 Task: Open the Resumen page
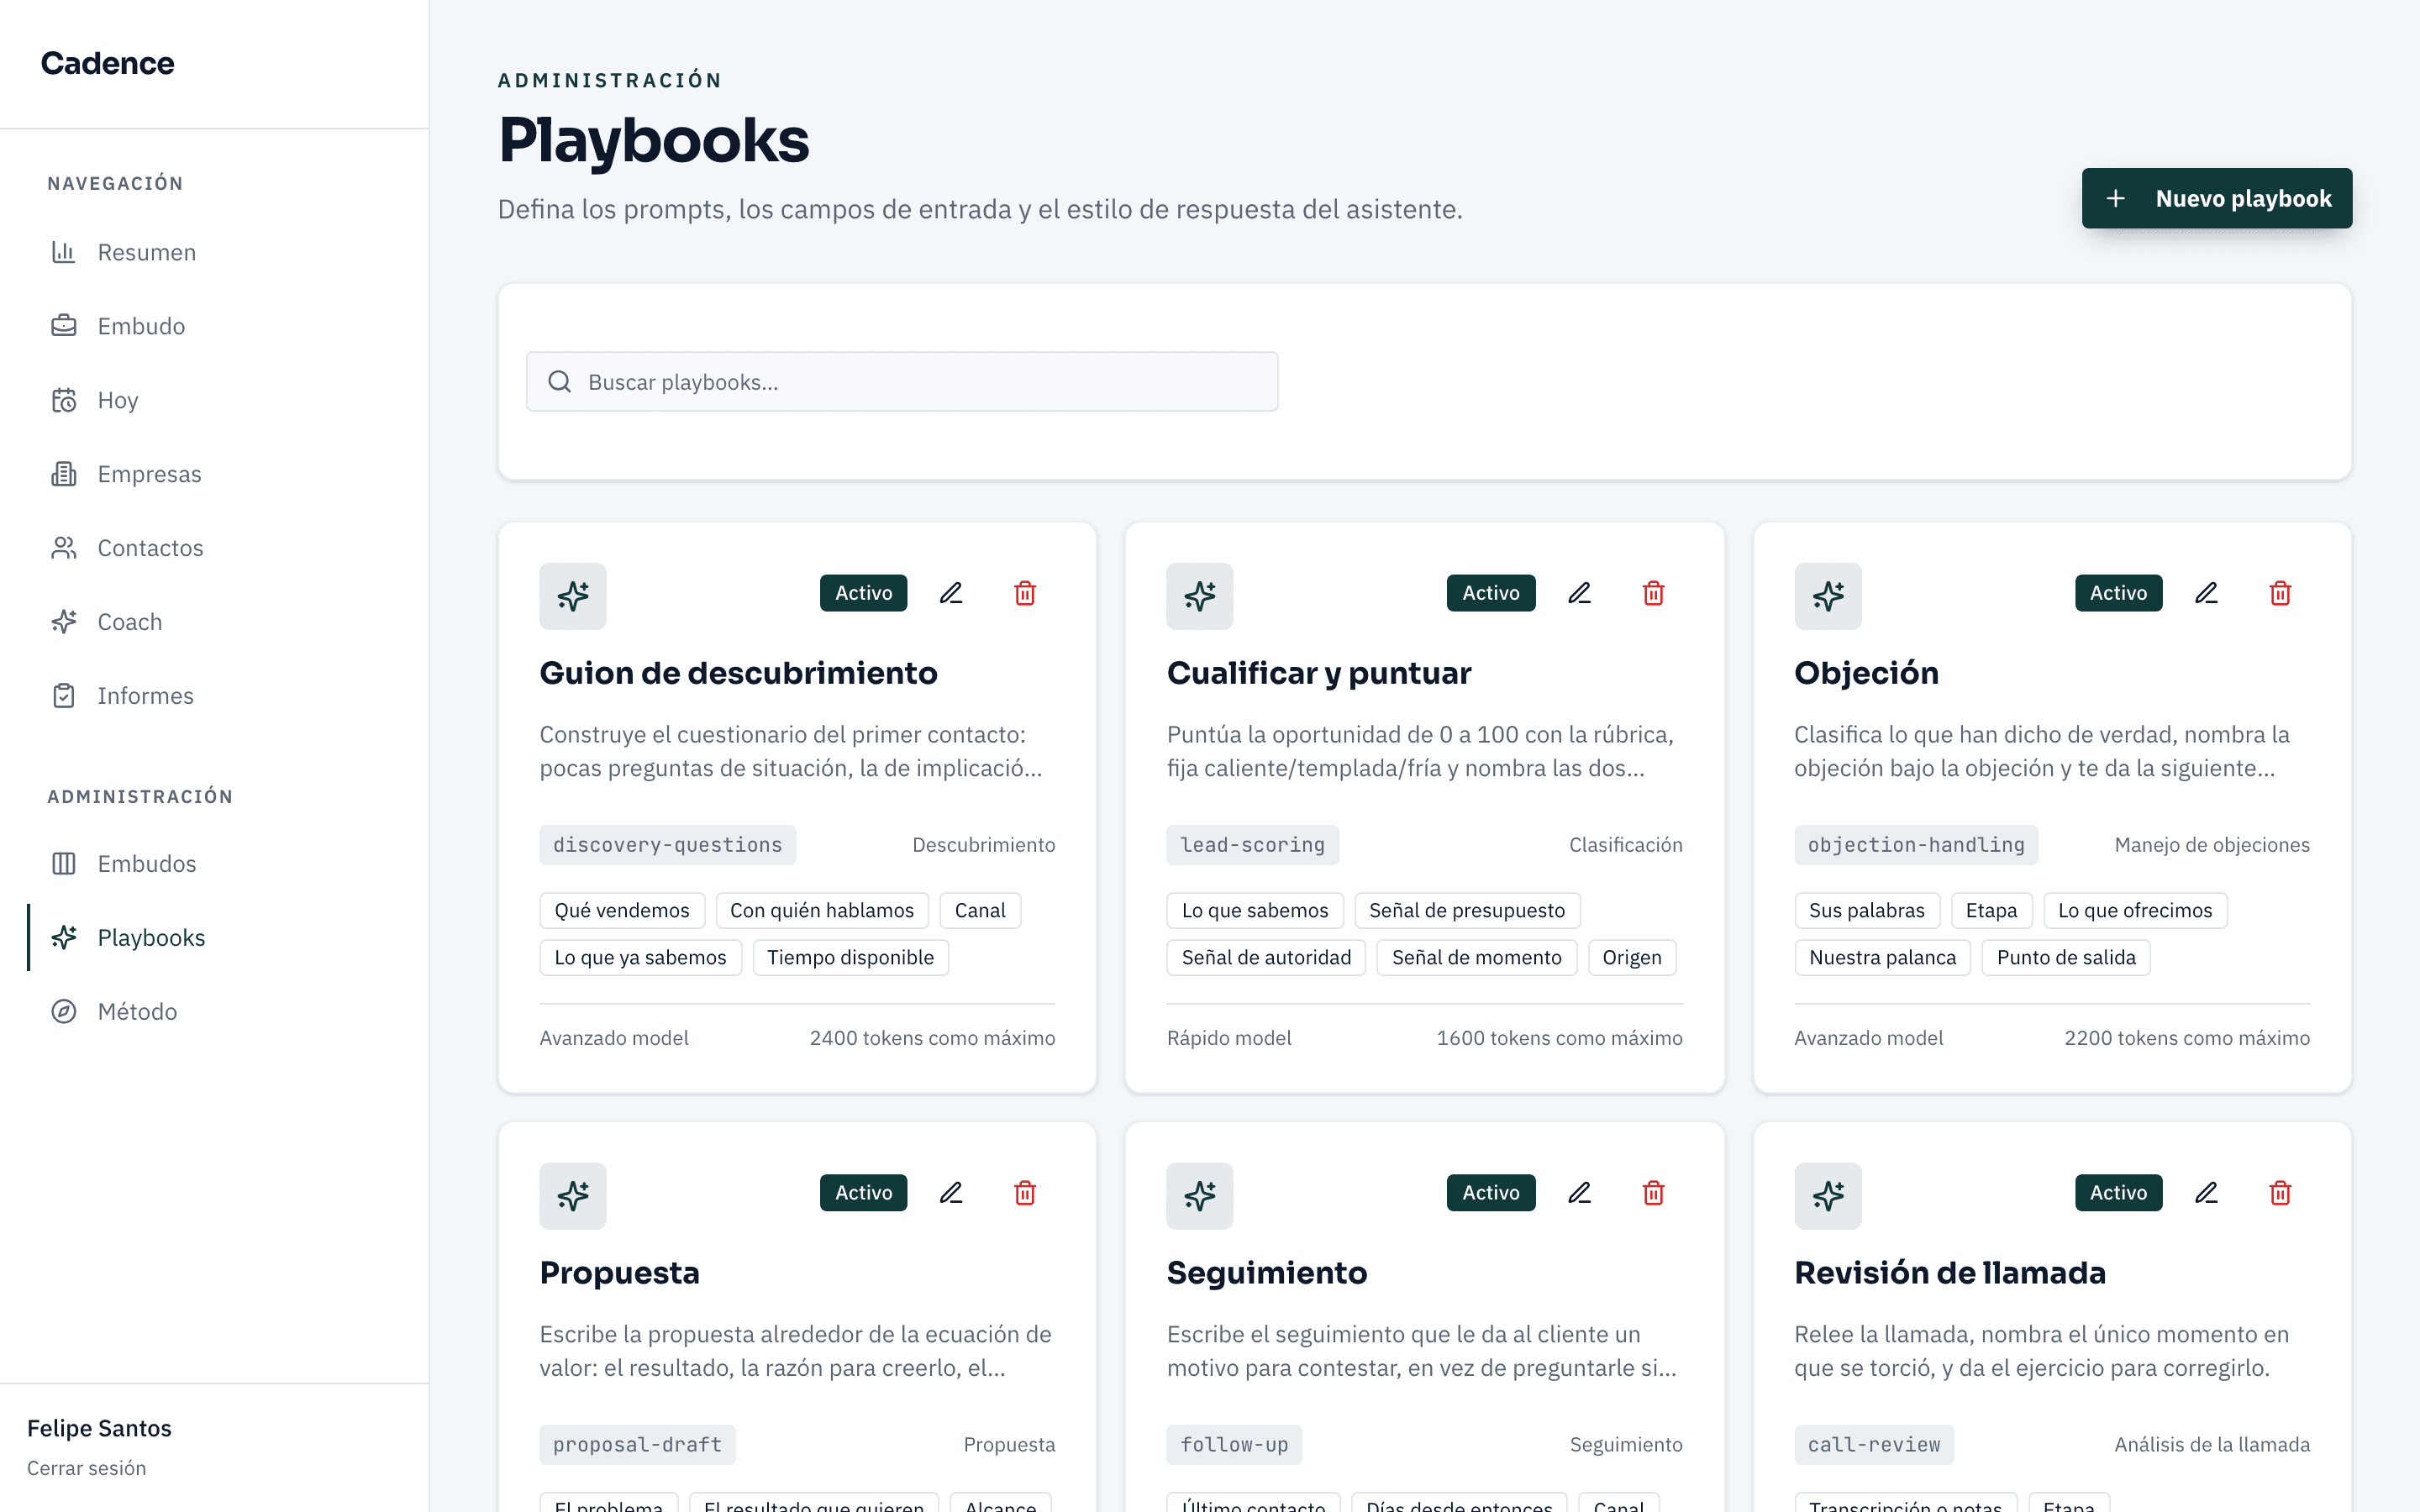[x=215, y=252]
